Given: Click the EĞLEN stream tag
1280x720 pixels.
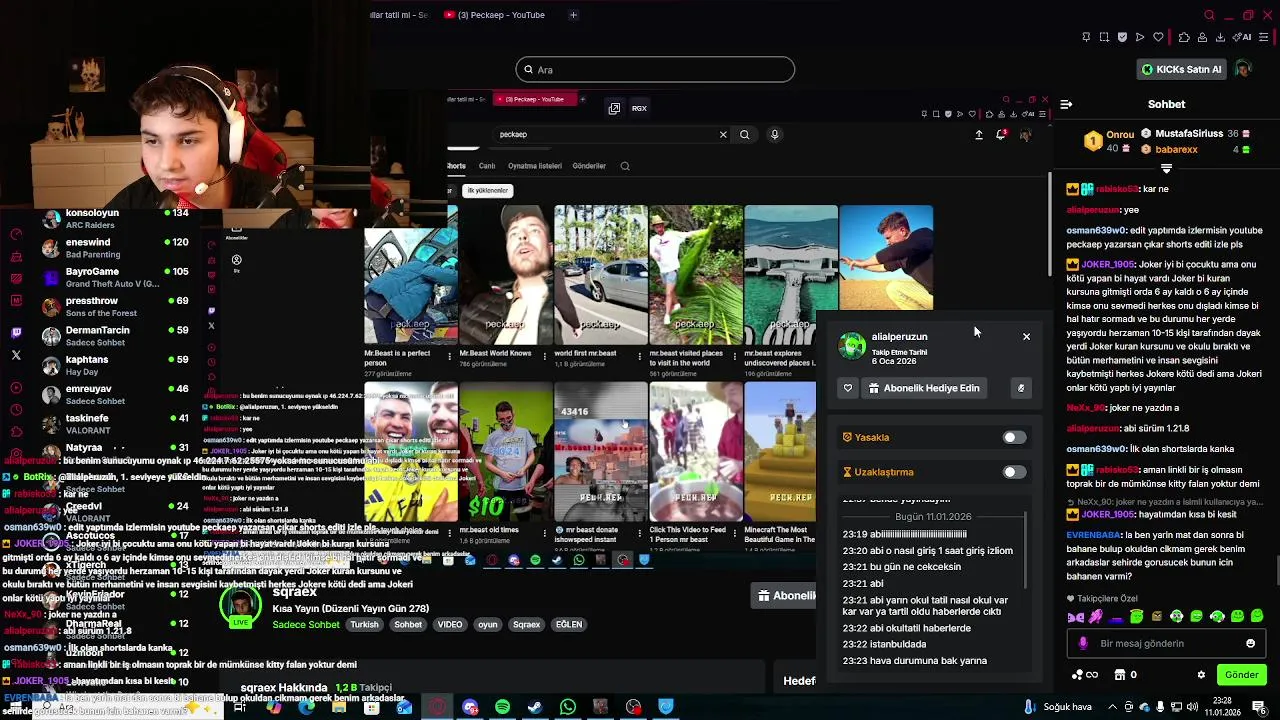Looking at the screenshot, I should point(569,624).
